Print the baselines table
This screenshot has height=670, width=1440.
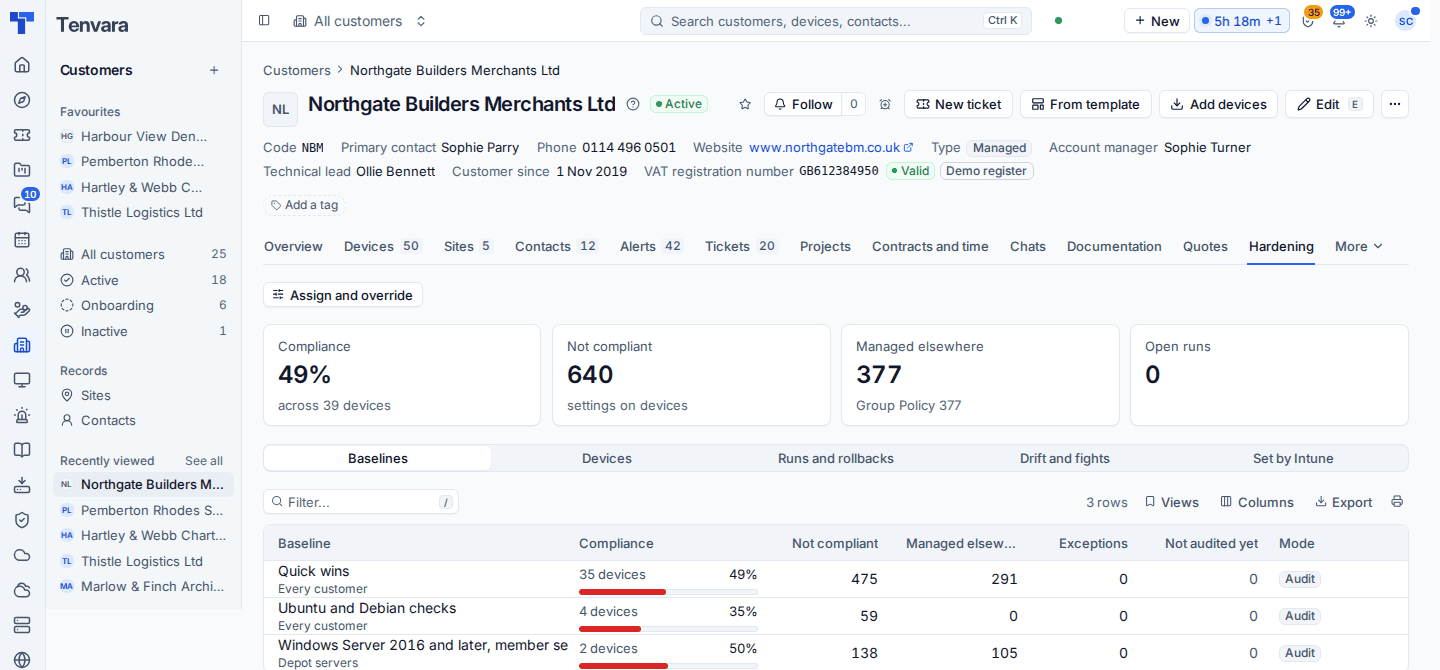1397,502
